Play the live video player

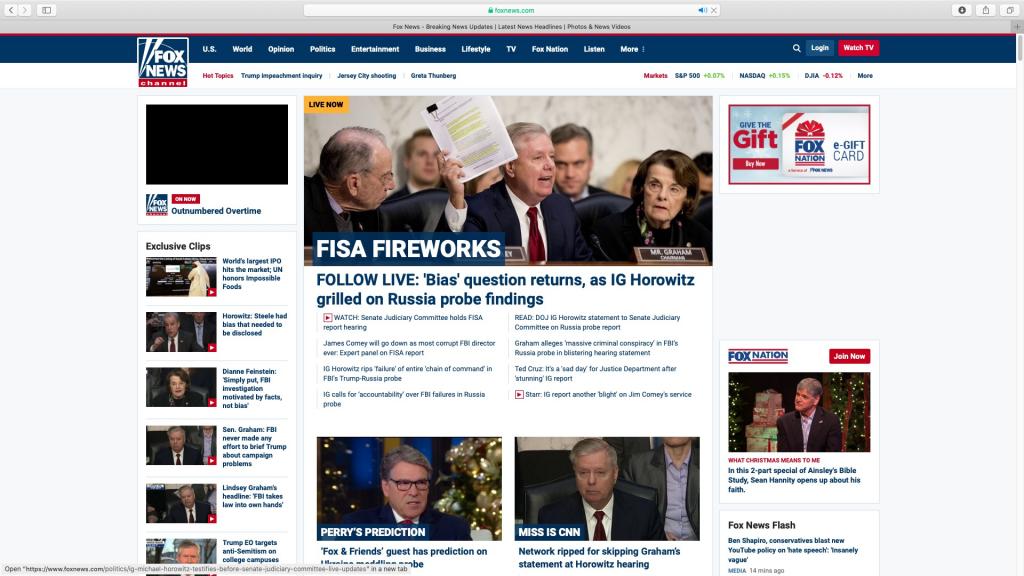point(217,144)
